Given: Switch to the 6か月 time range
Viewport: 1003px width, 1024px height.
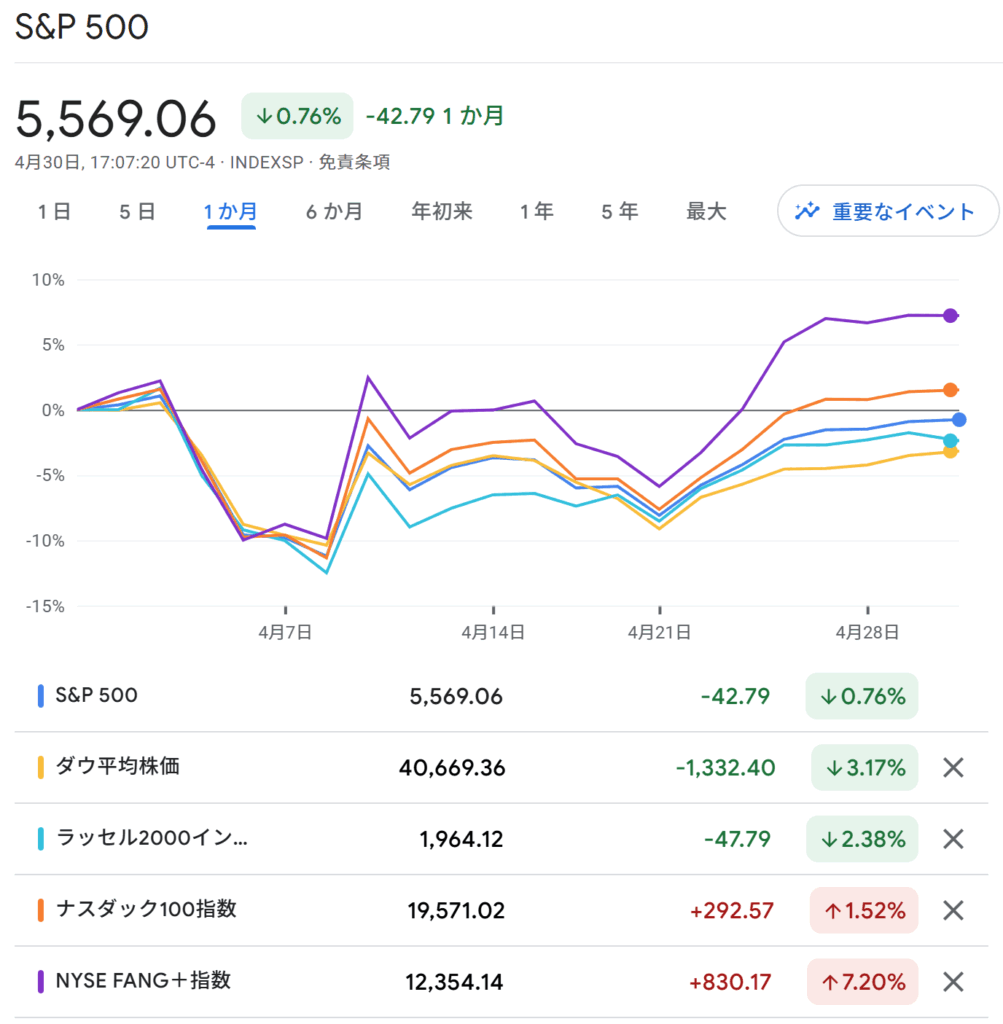Looking at the screenshot, I should pos(334,212).
